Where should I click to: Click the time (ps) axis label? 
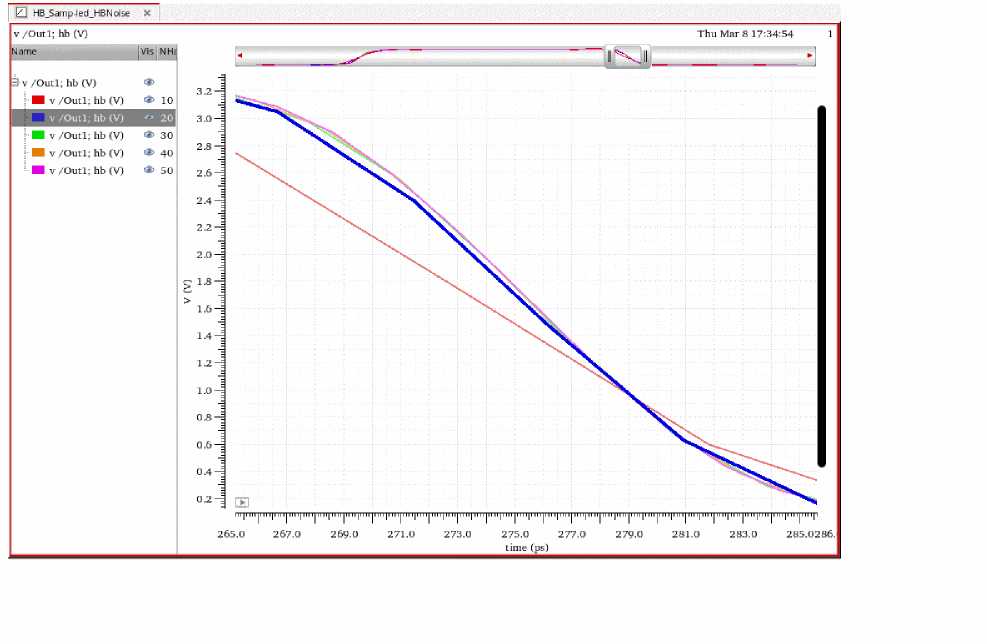(527, 548)
